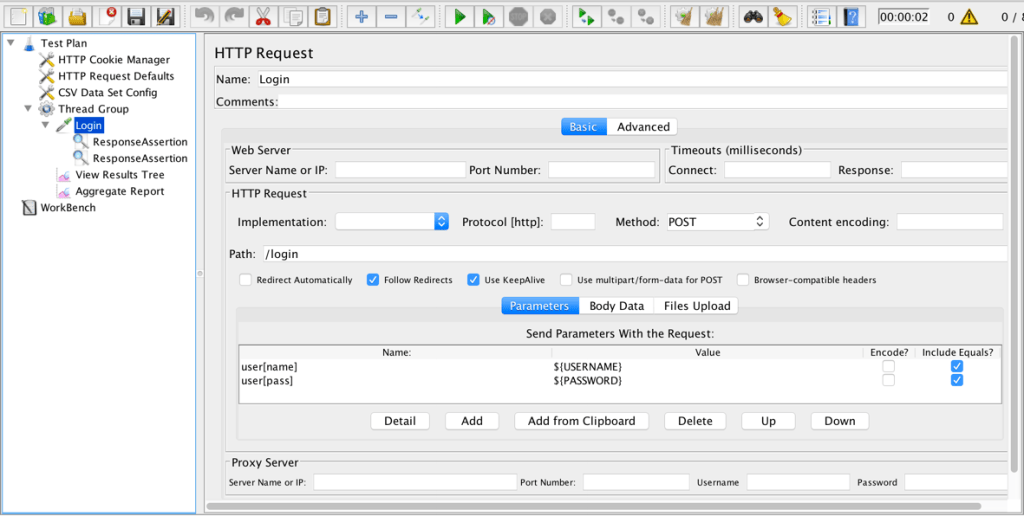Image resolution: width=1024 pixels, height=516 pixels.
Task: Click the Open file folder icon
Action: tap(77, 16)
